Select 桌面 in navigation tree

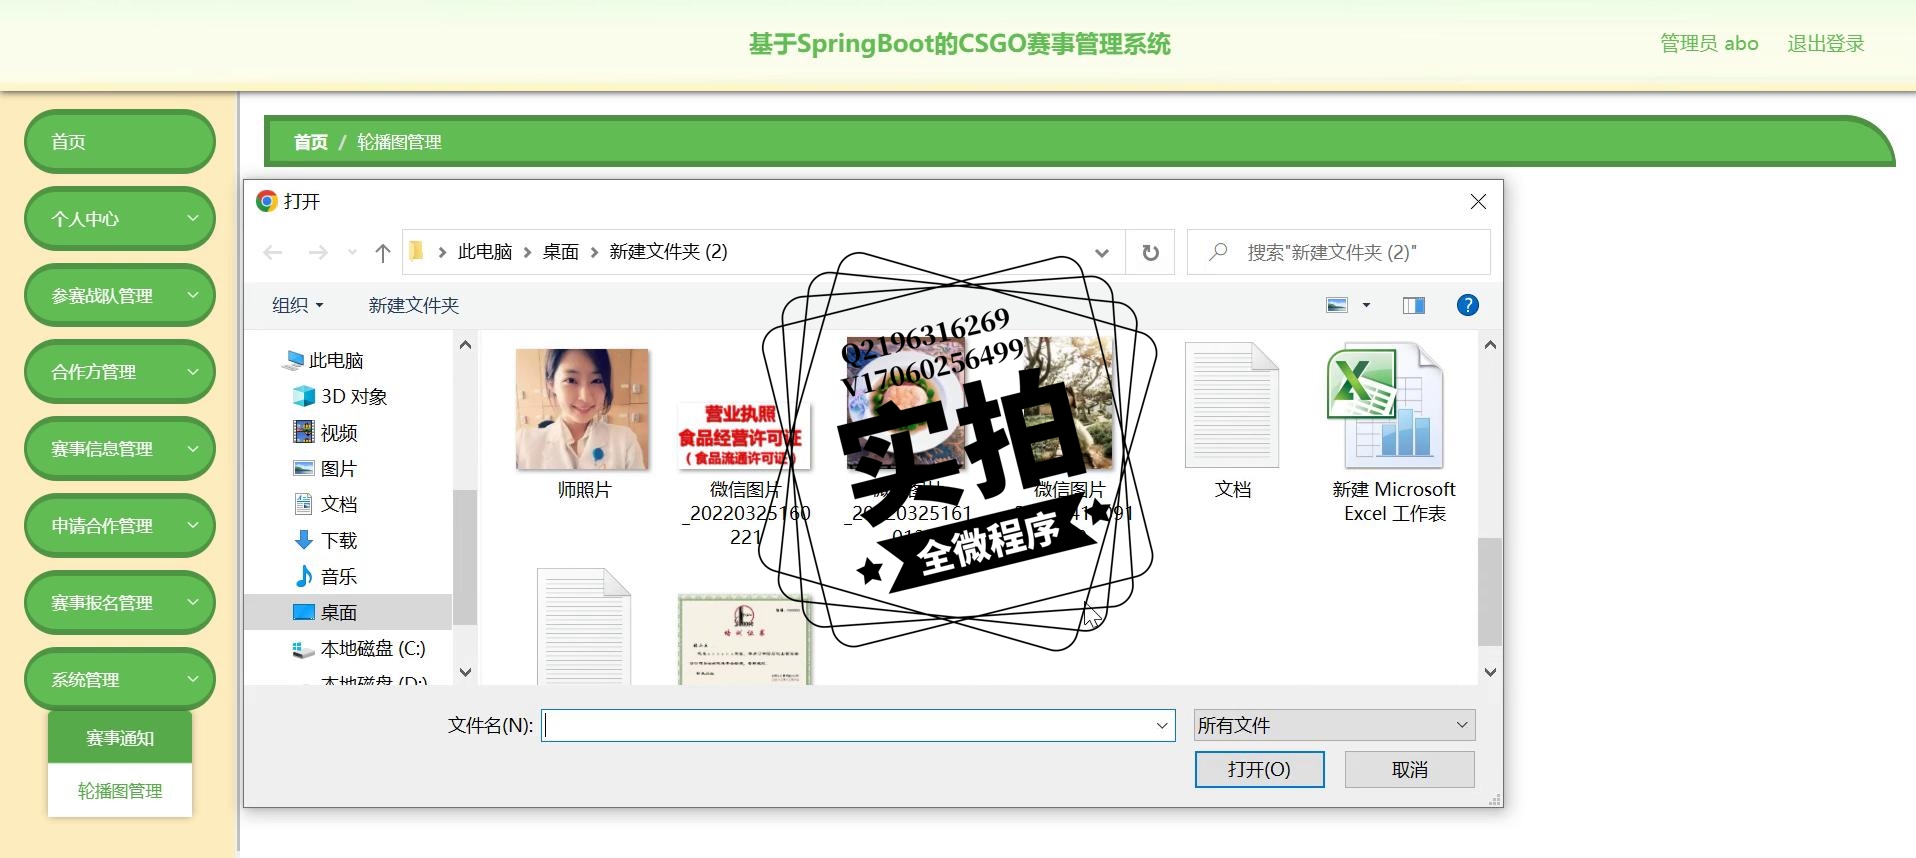[348, 612]
